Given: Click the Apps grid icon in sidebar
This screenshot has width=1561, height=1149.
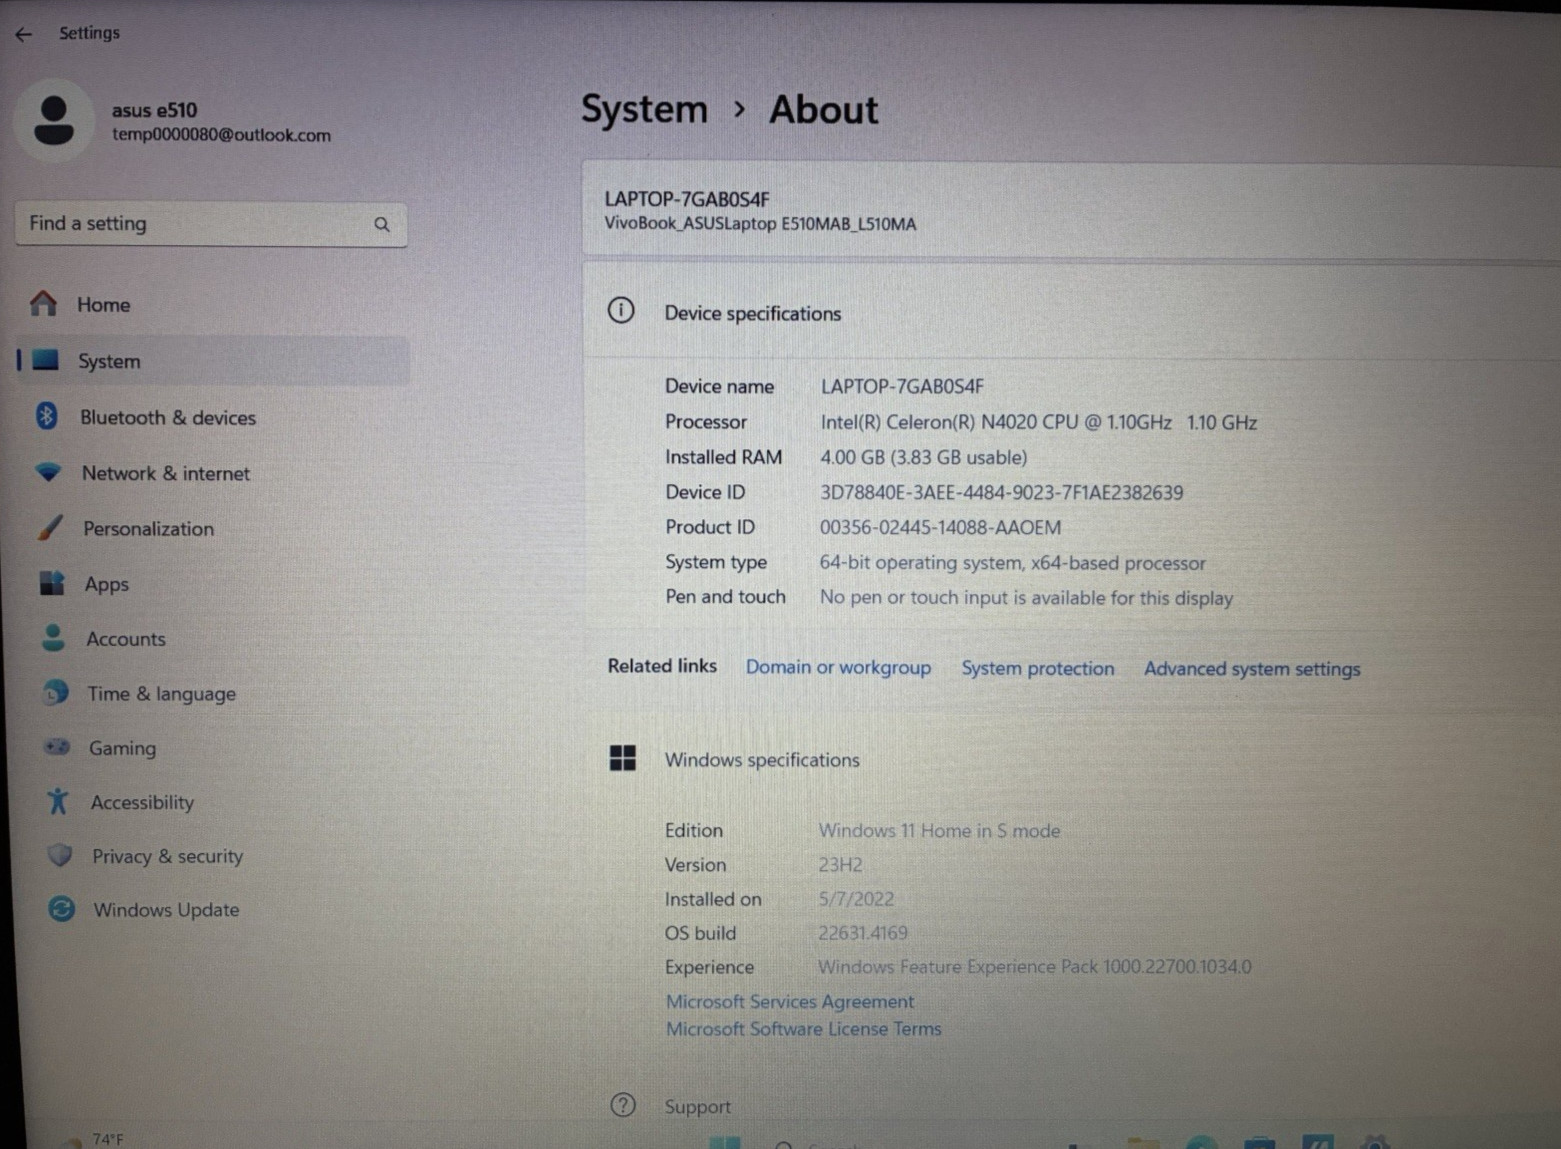Looking at the screenshot, I should (52, 583).
